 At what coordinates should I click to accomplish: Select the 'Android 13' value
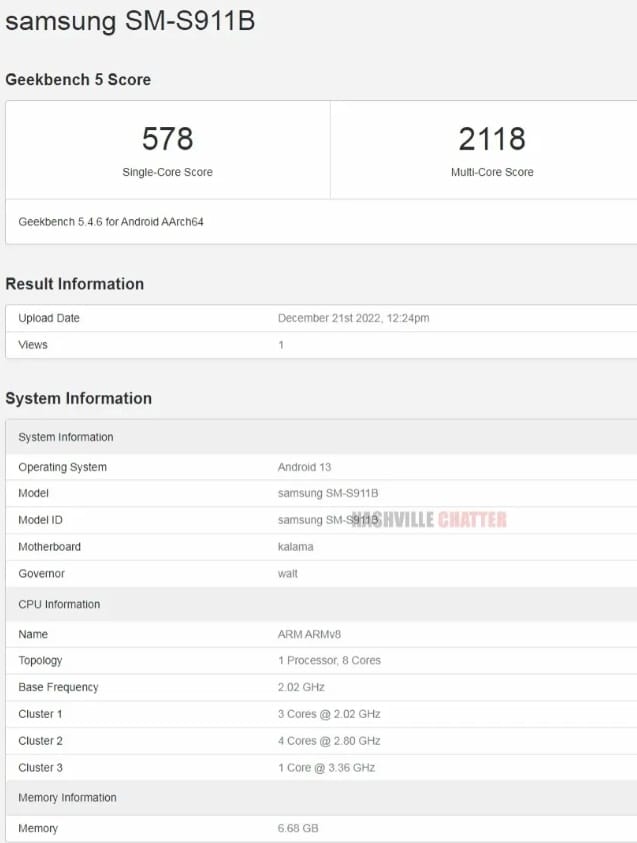click(304, 467)
